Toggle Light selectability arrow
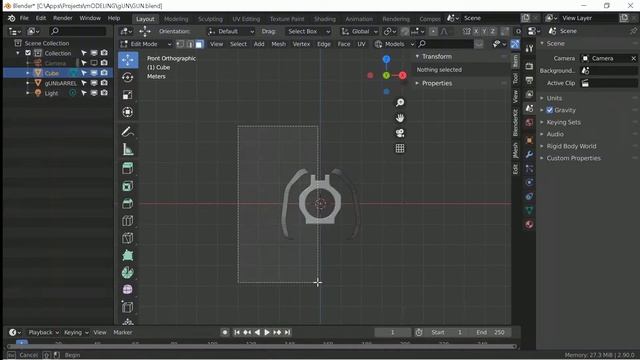Viewport: 640px width, 360px height. point(84,93)
